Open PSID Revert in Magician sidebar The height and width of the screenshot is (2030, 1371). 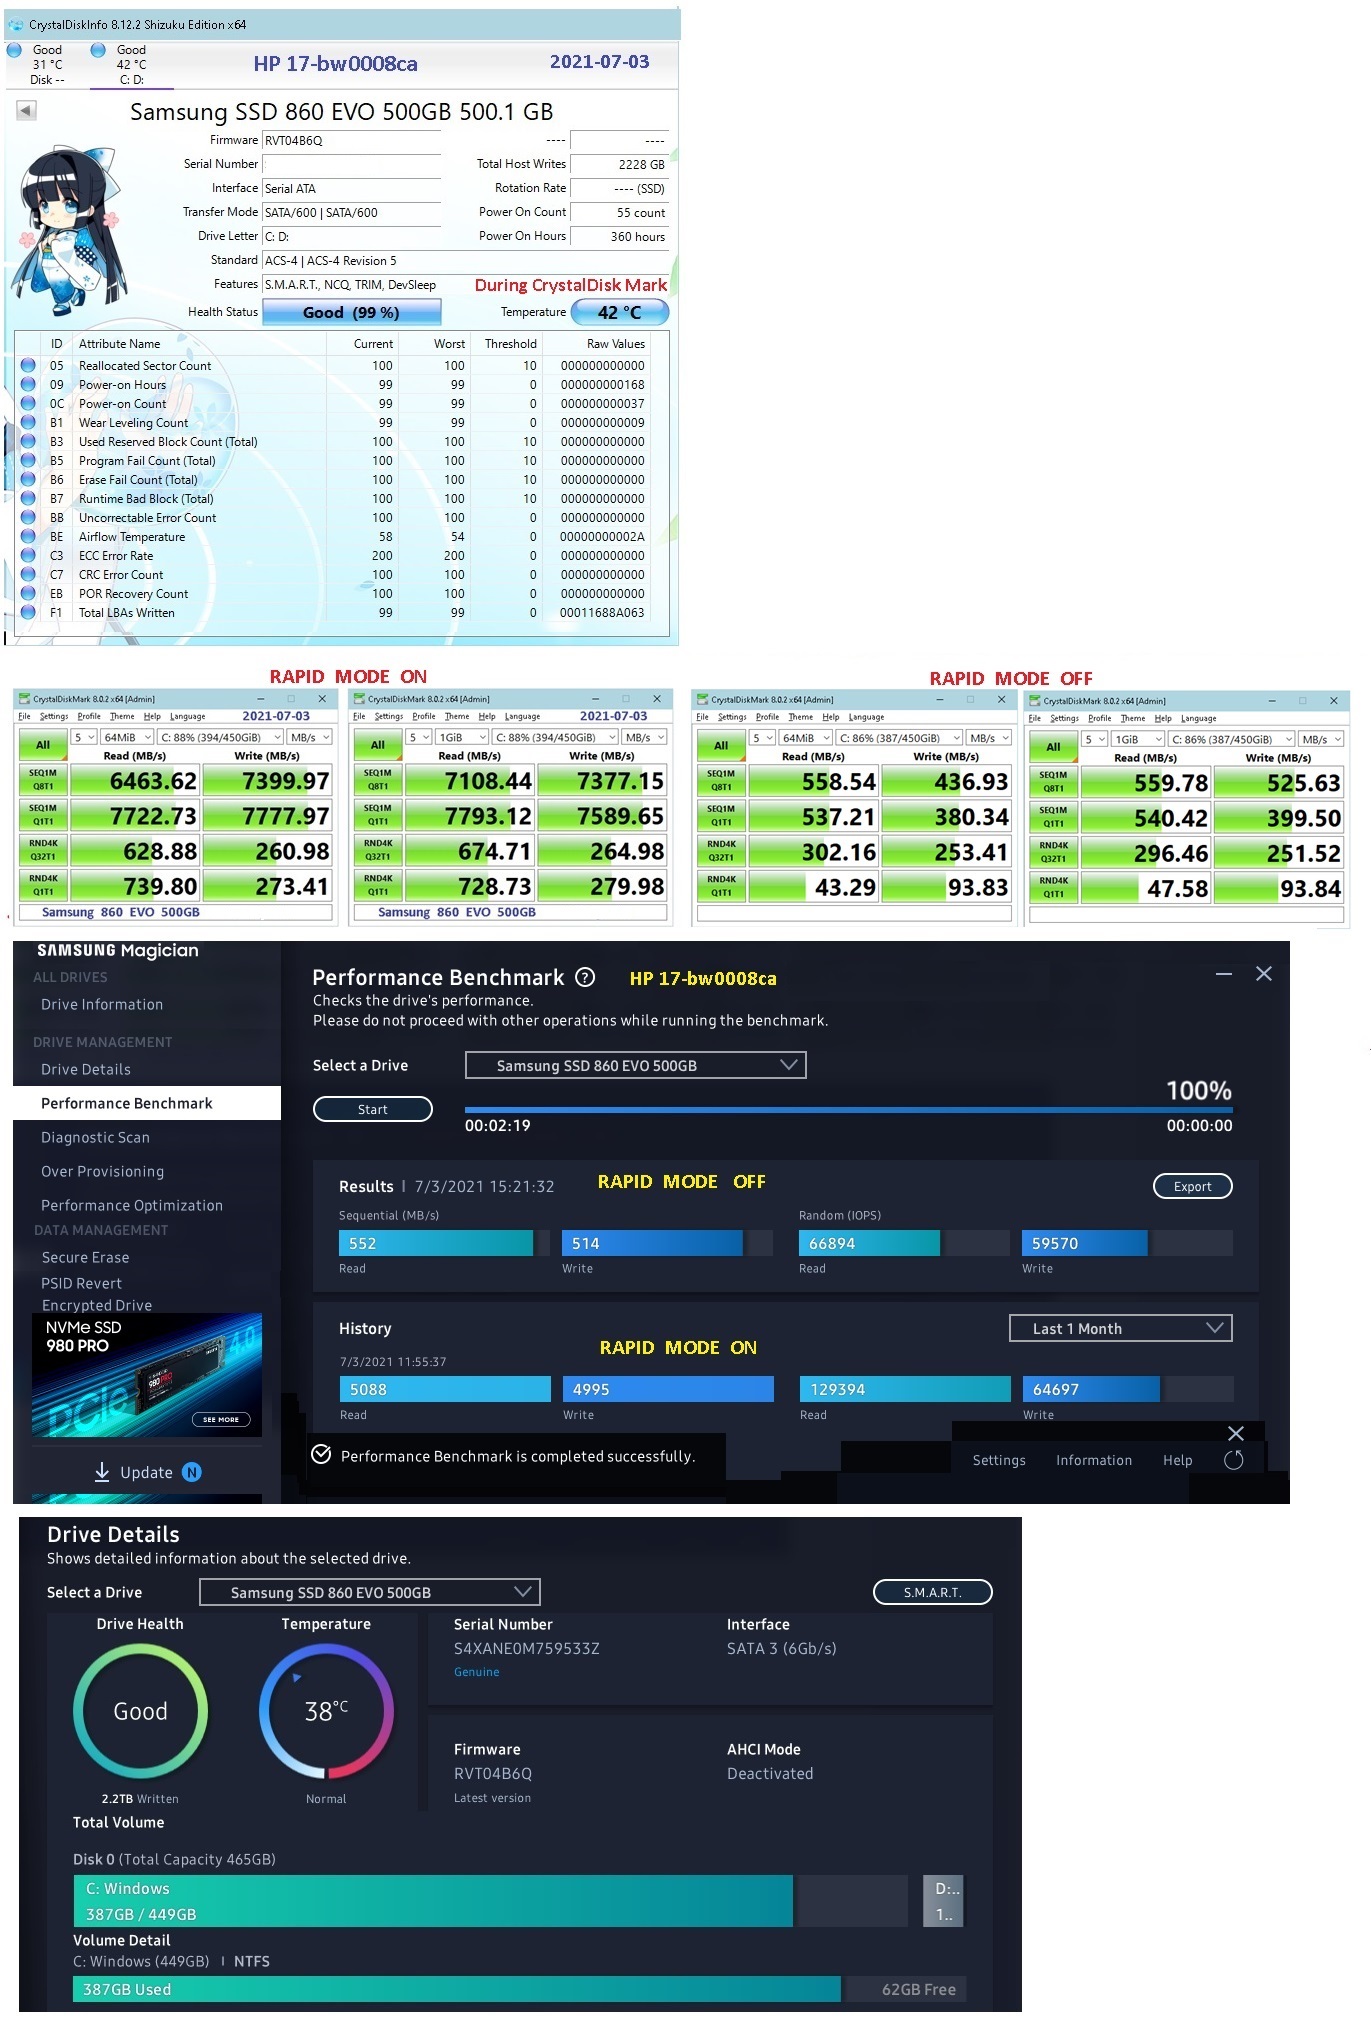pos(81,1283)
